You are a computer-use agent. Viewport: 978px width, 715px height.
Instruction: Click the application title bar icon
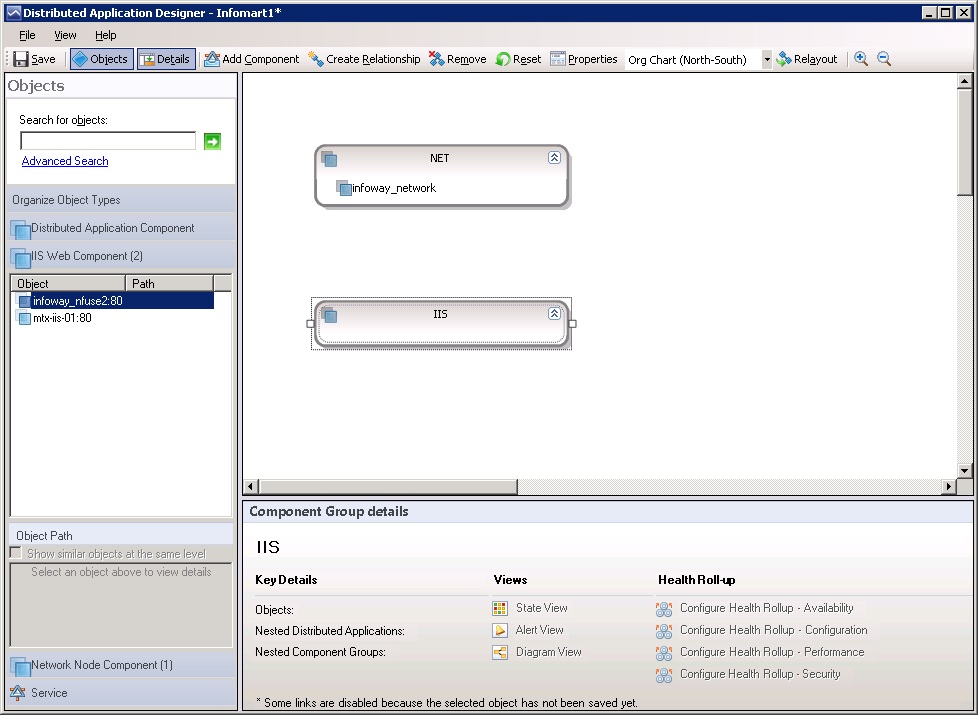(x=13, y=12)
